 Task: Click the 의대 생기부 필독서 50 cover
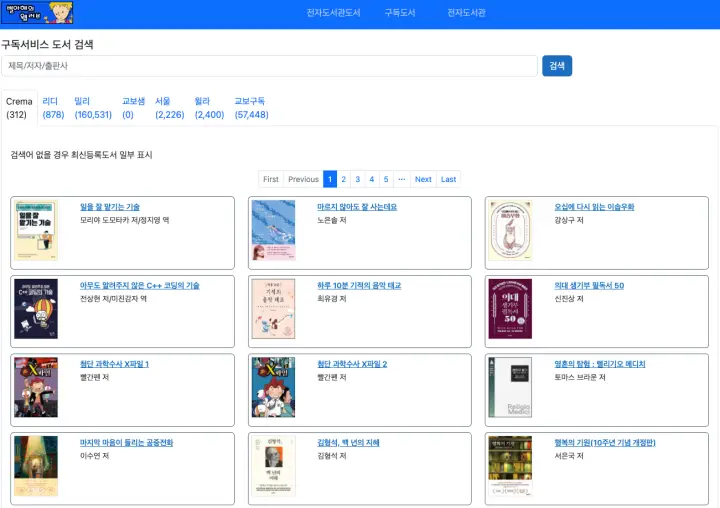(510, 309)
